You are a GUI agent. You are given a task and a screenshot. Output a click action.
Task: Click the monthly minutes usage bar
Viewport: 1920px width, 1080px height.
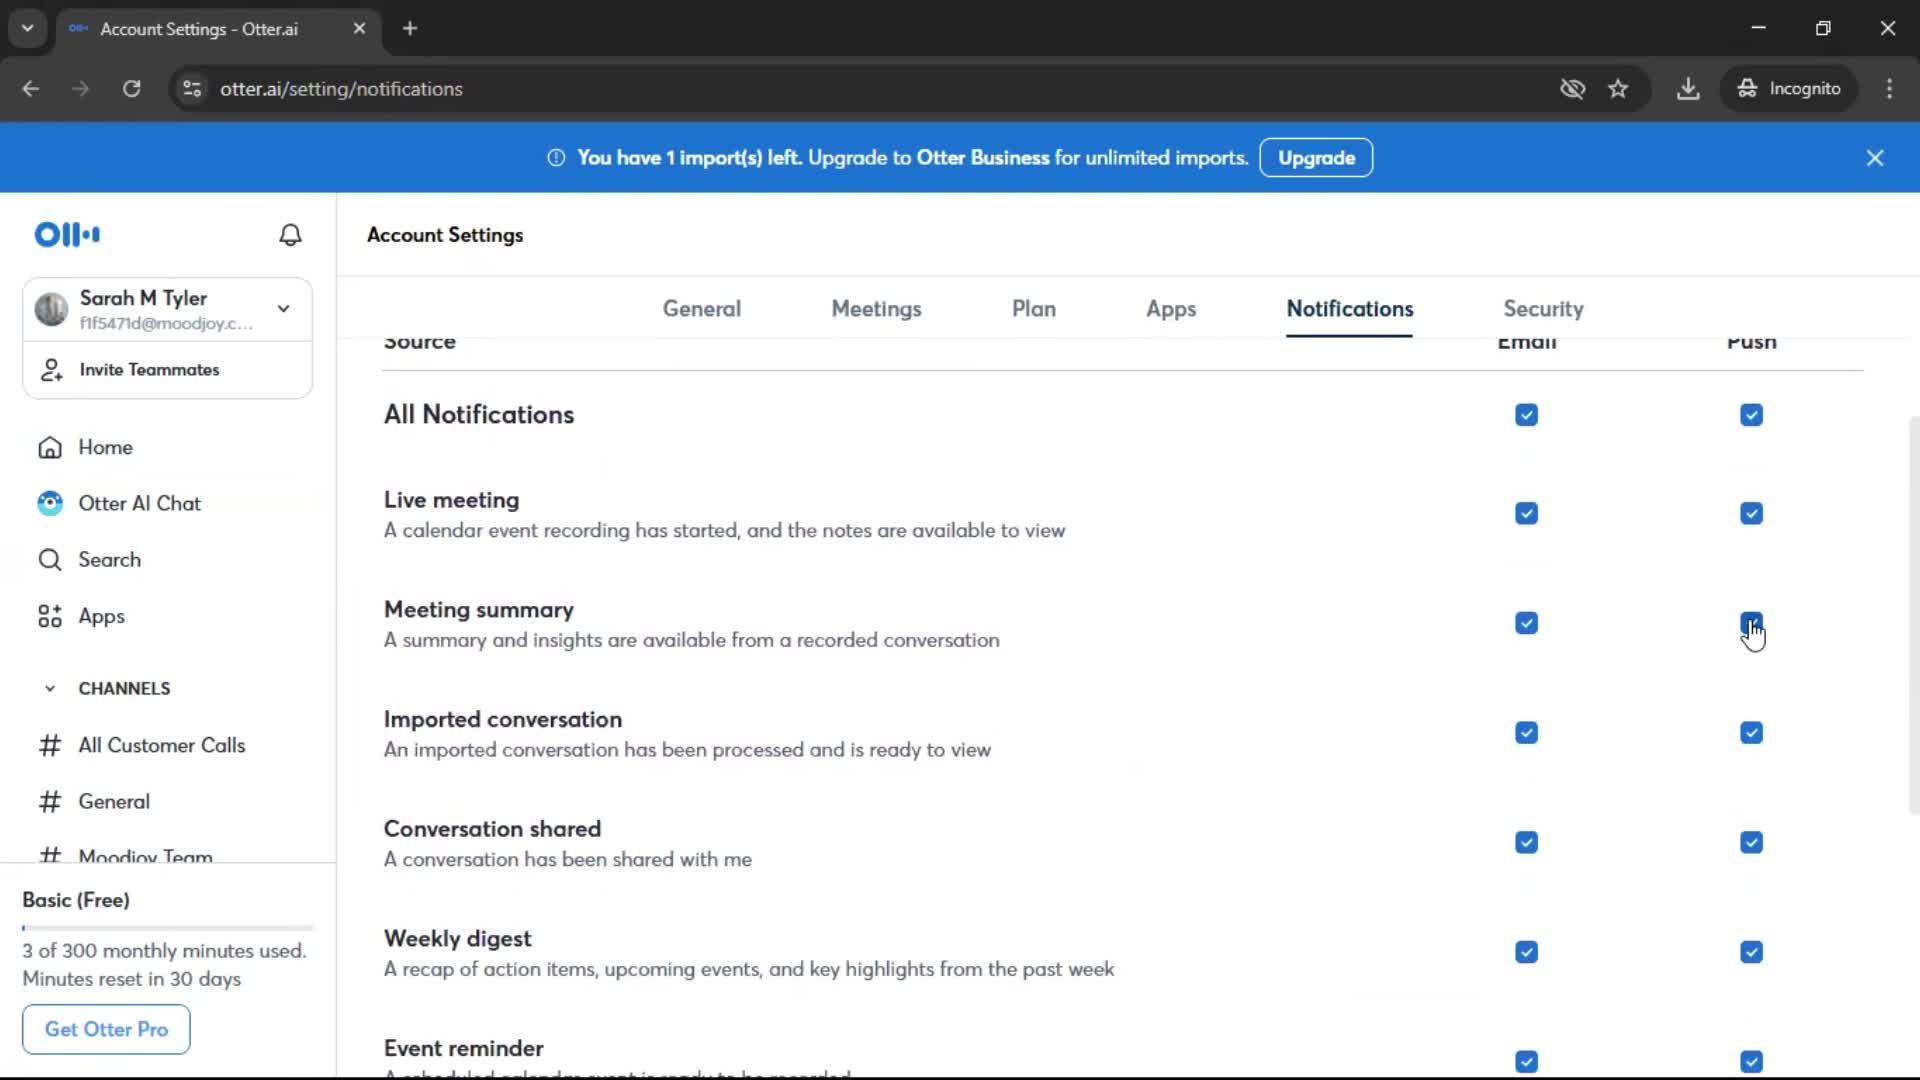(167, 928)
